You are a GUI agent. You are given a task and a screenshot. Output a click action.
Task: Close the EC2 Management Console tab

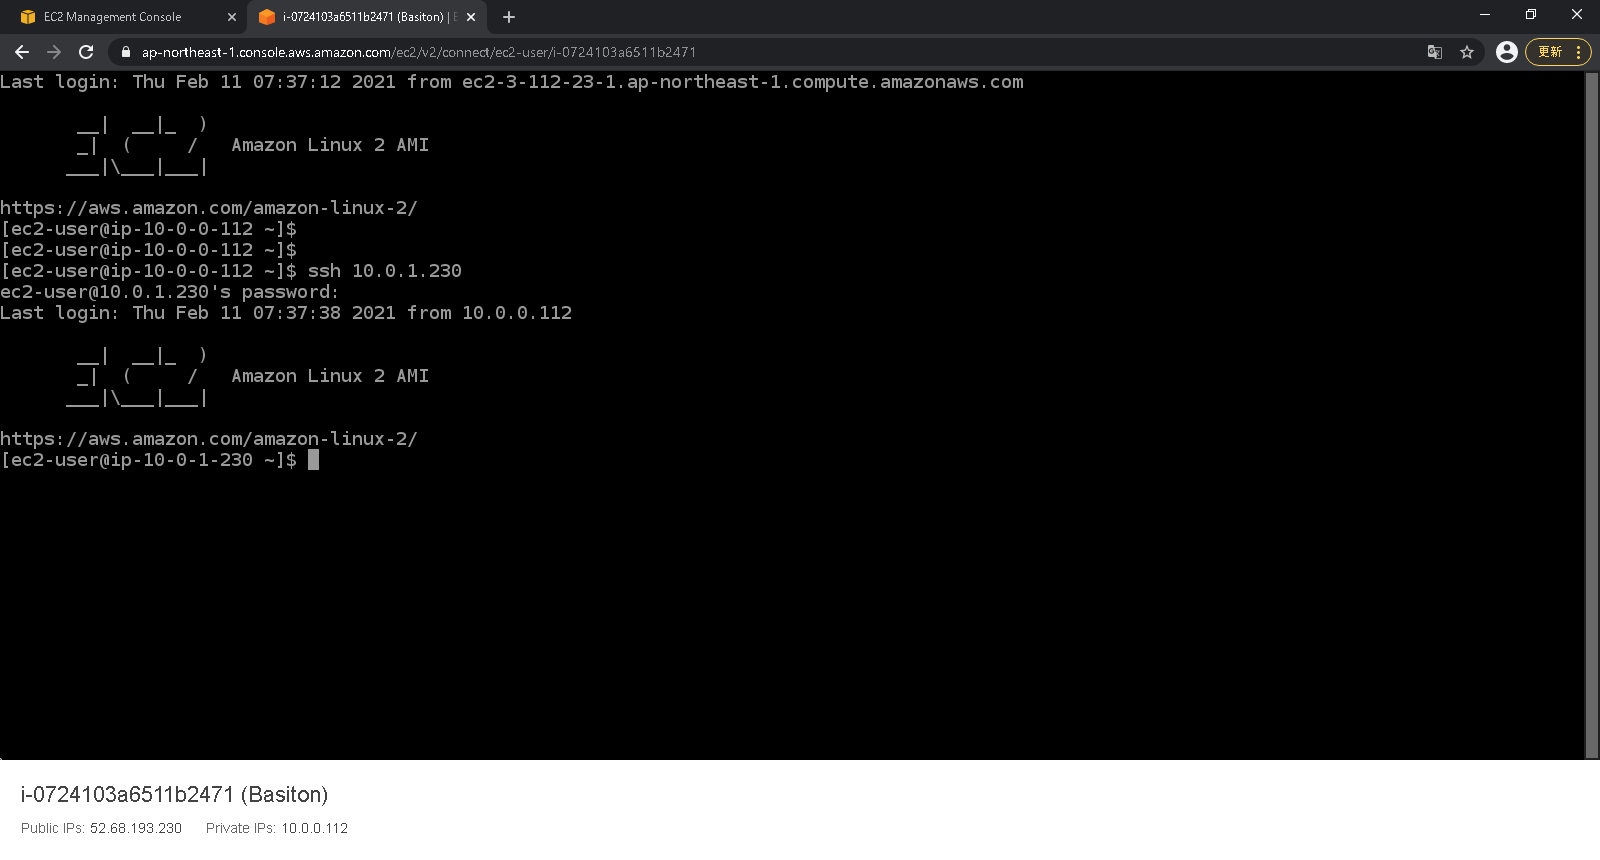click(x=232, y=17)
